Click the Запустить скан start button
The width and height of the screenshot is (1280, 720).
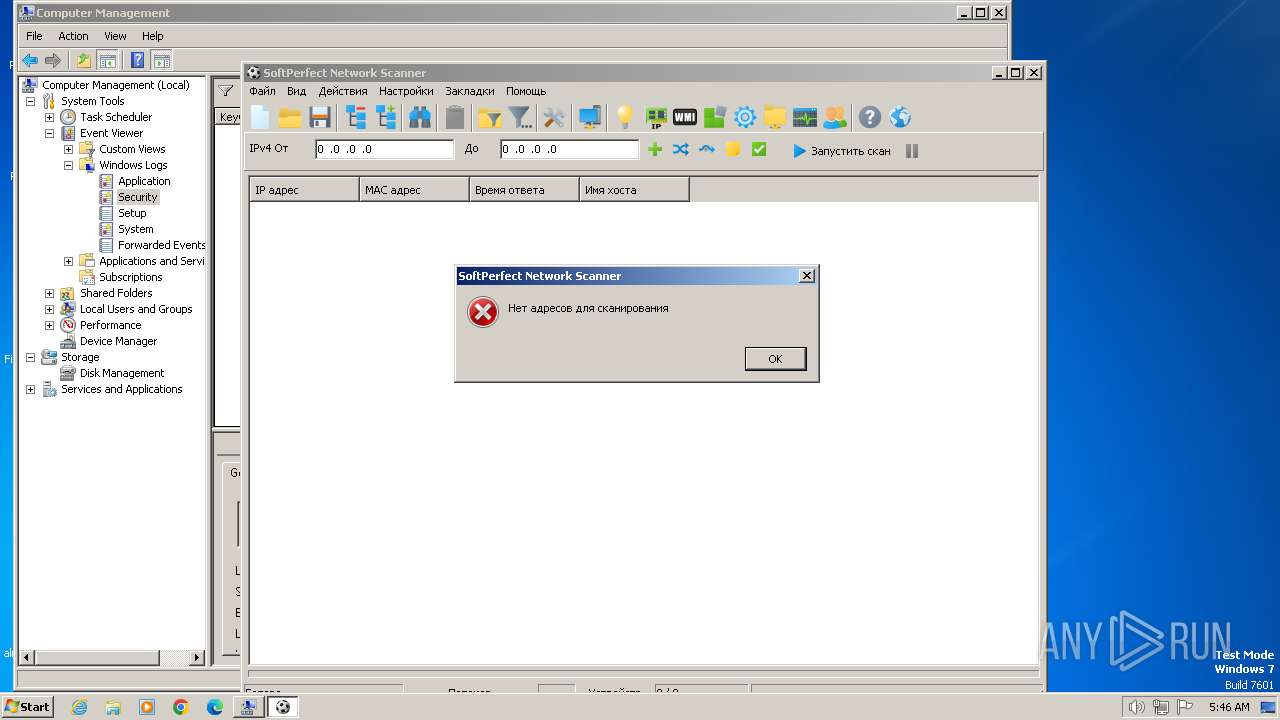(x=841, y=151)
